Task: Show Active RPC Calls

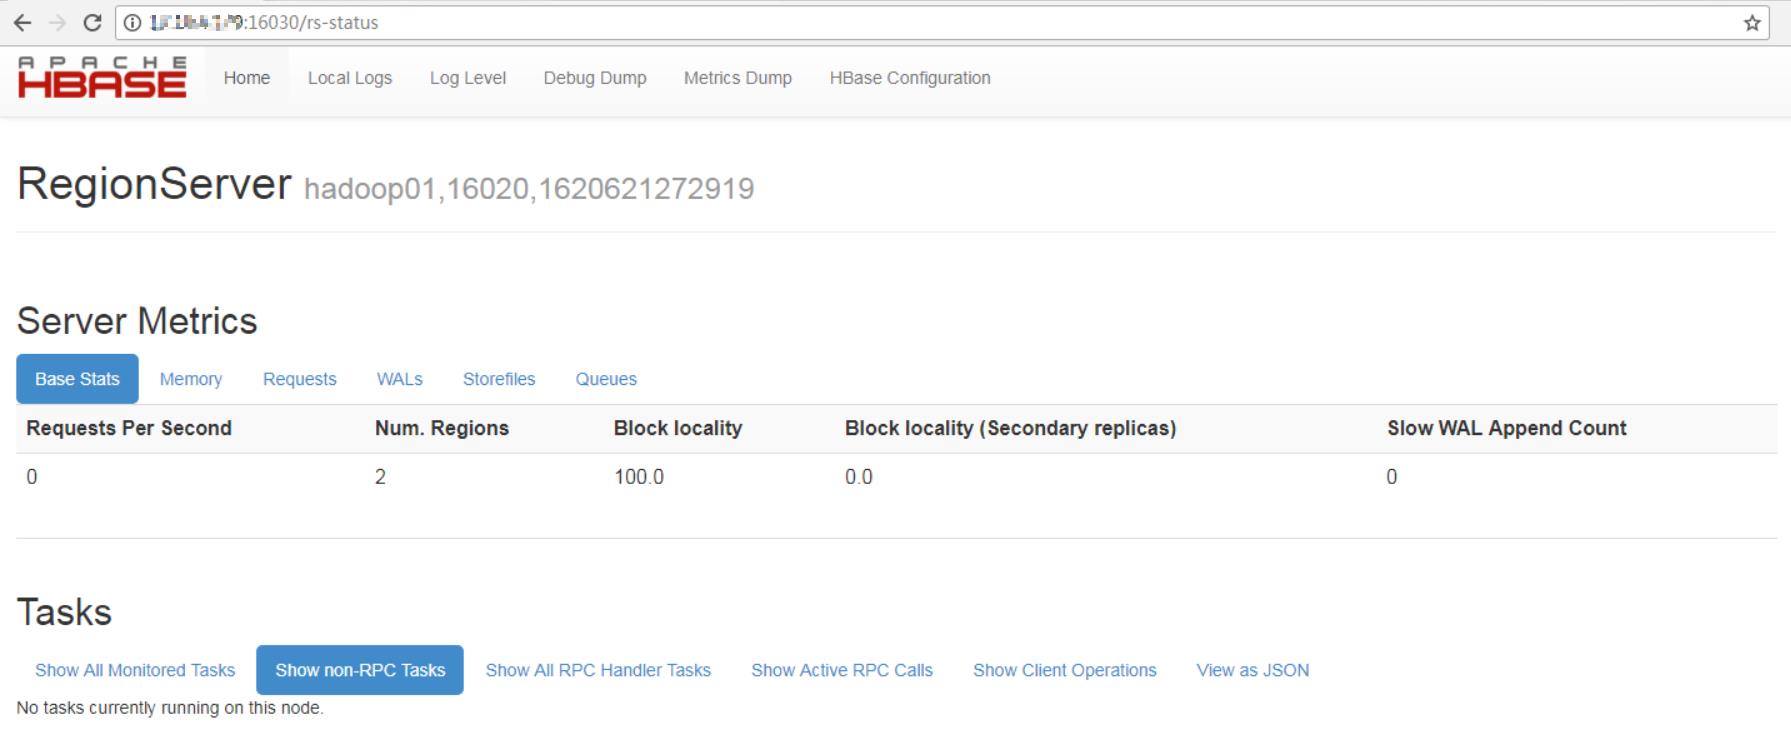Action: [x=842, y=670]
